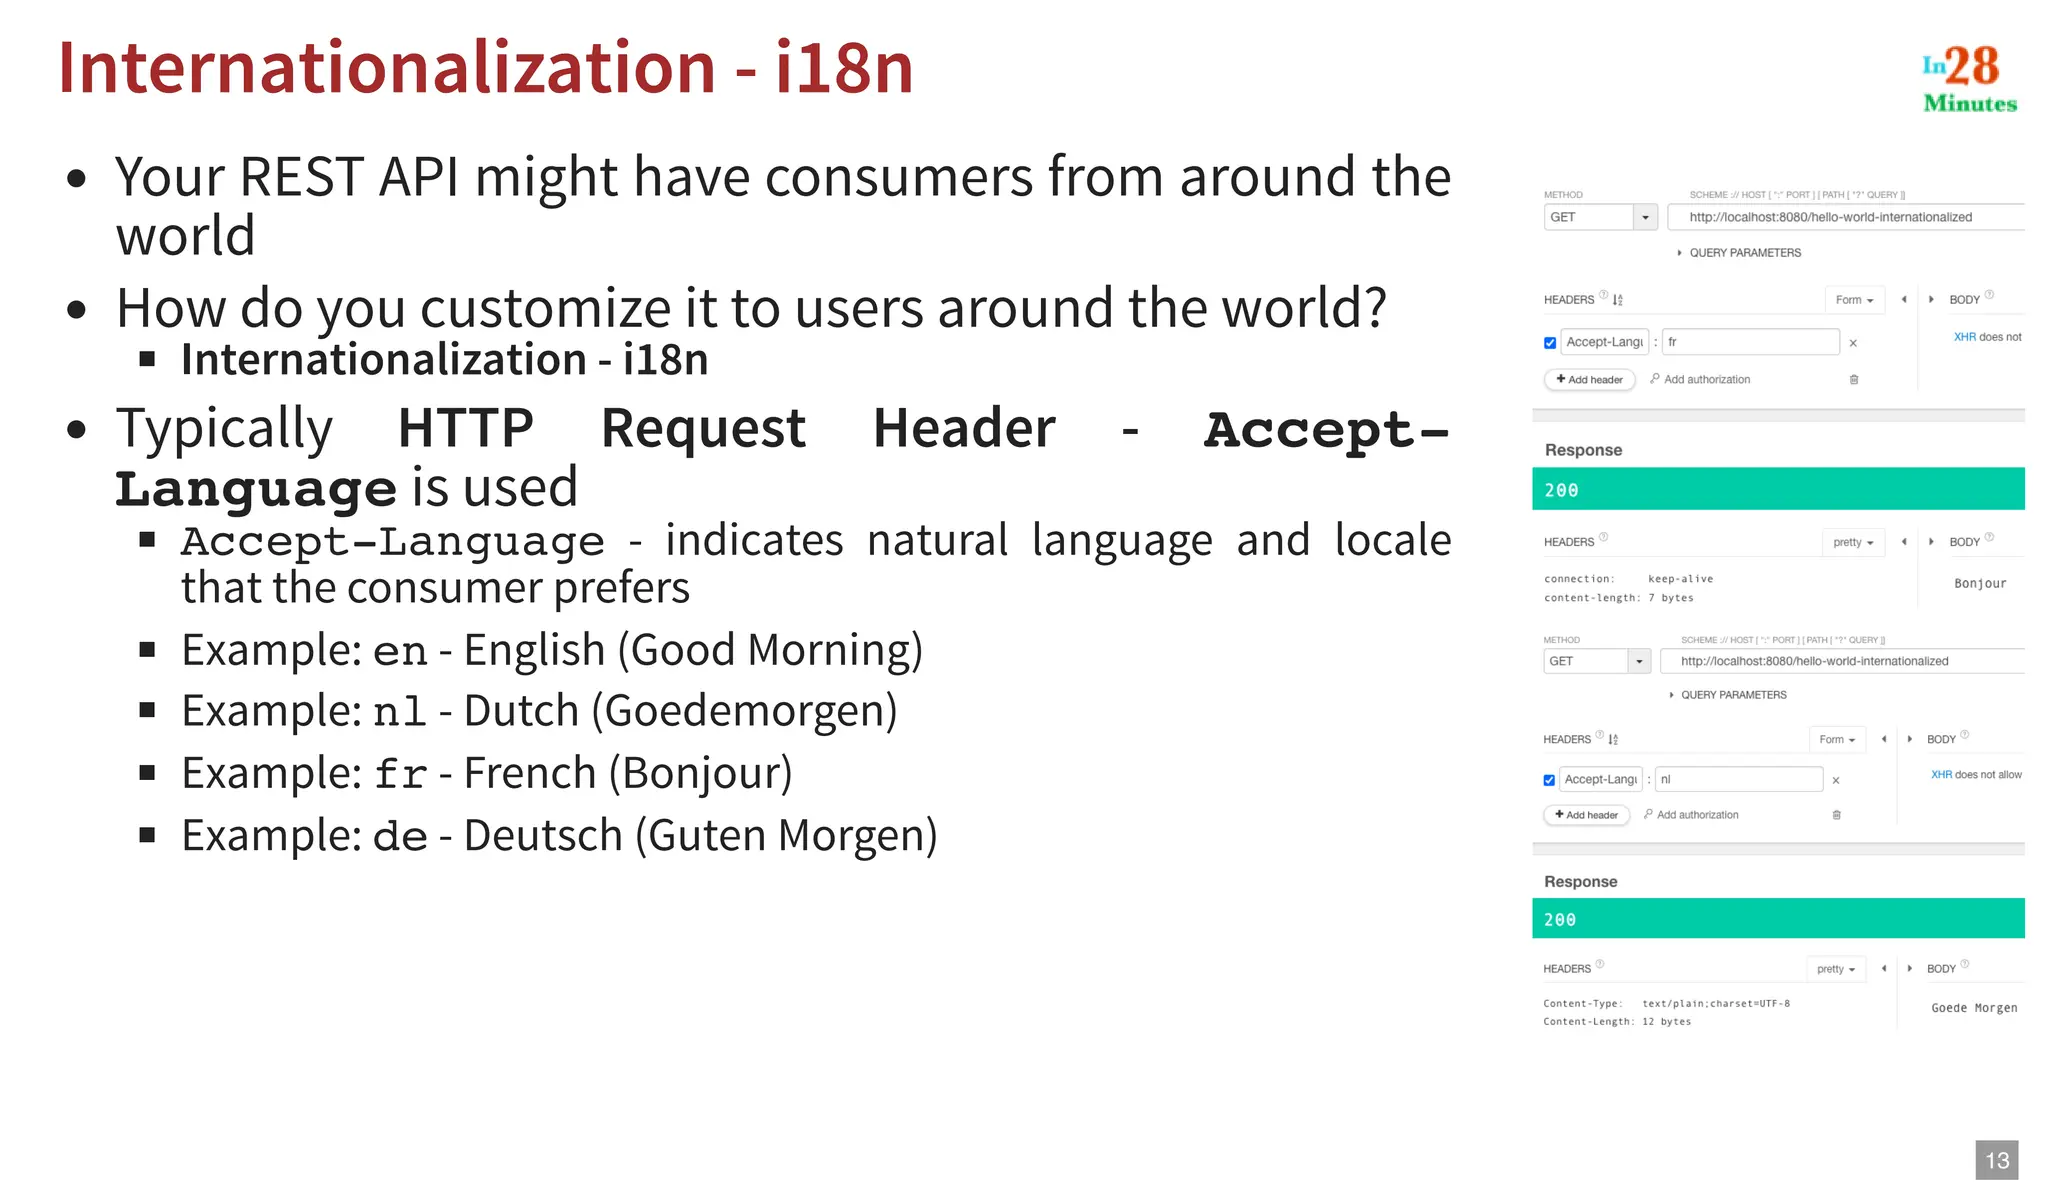
Task: Click the 200 status bar above Bonjour
Action: [x=1778, y=489]
